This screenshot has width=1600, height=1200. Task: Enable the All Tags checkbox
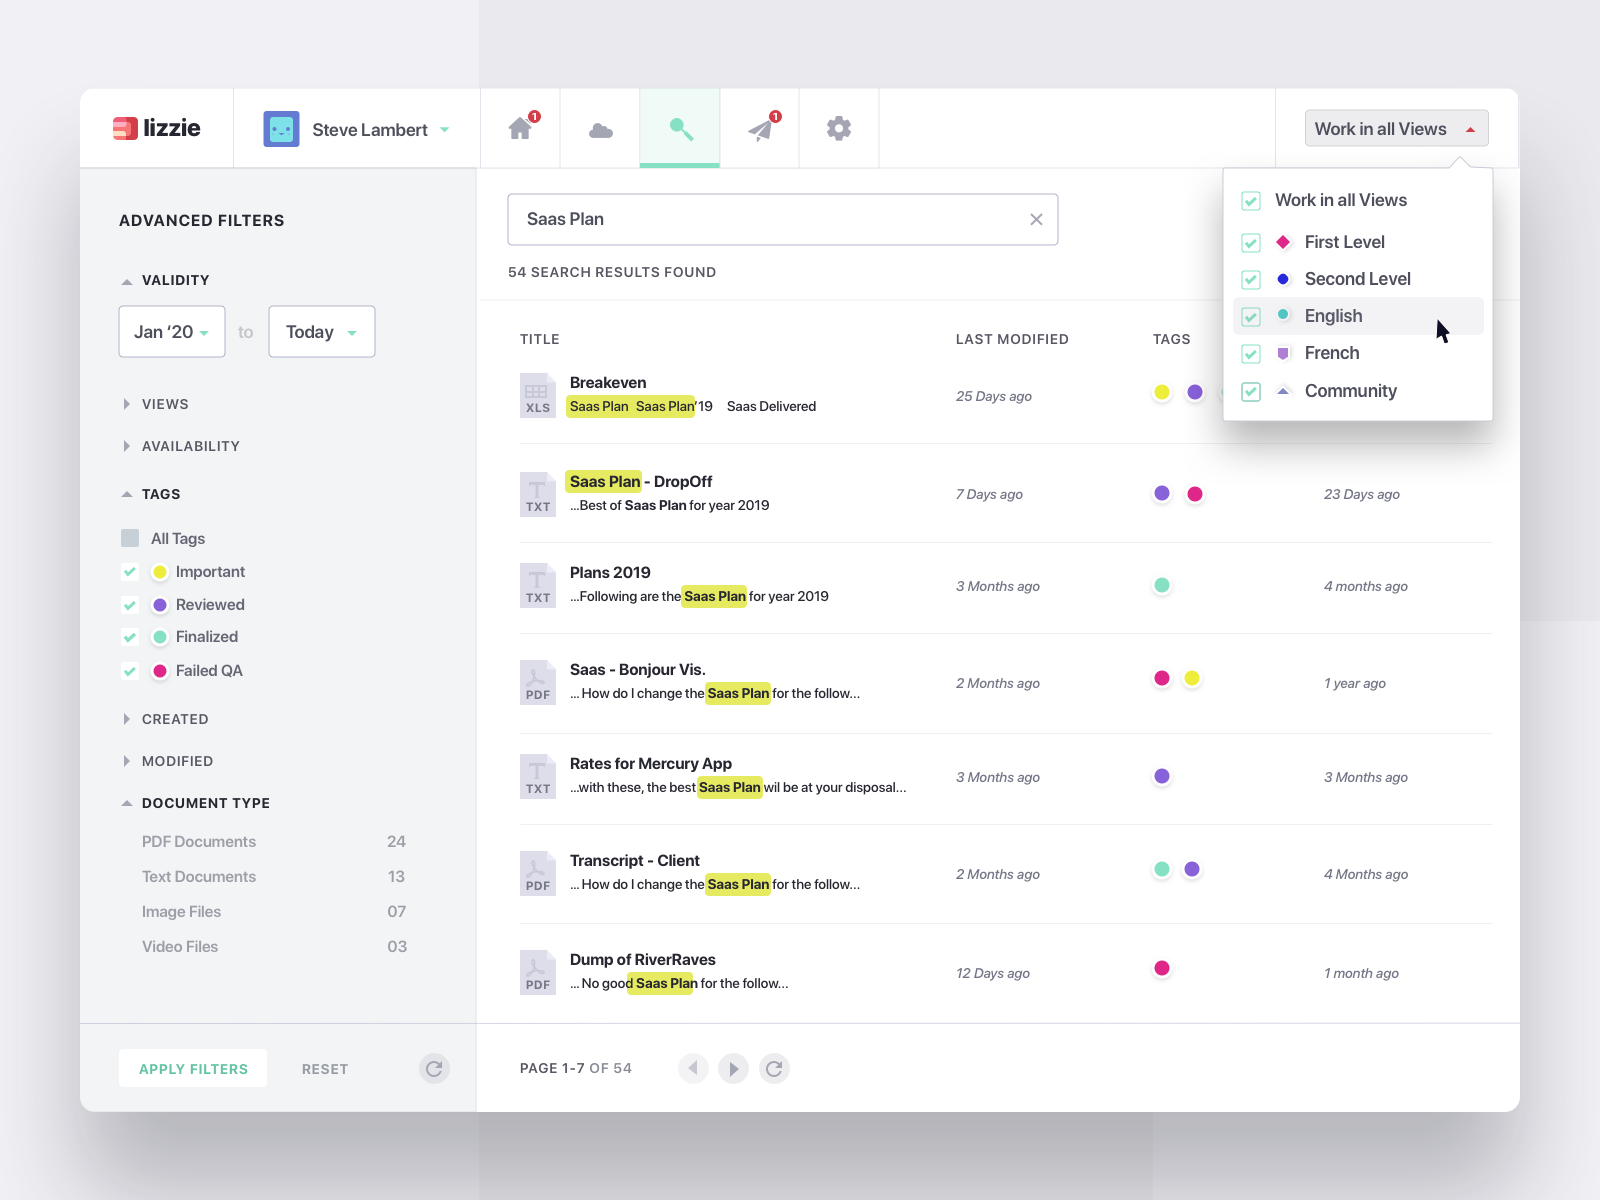tap(130, 538)
